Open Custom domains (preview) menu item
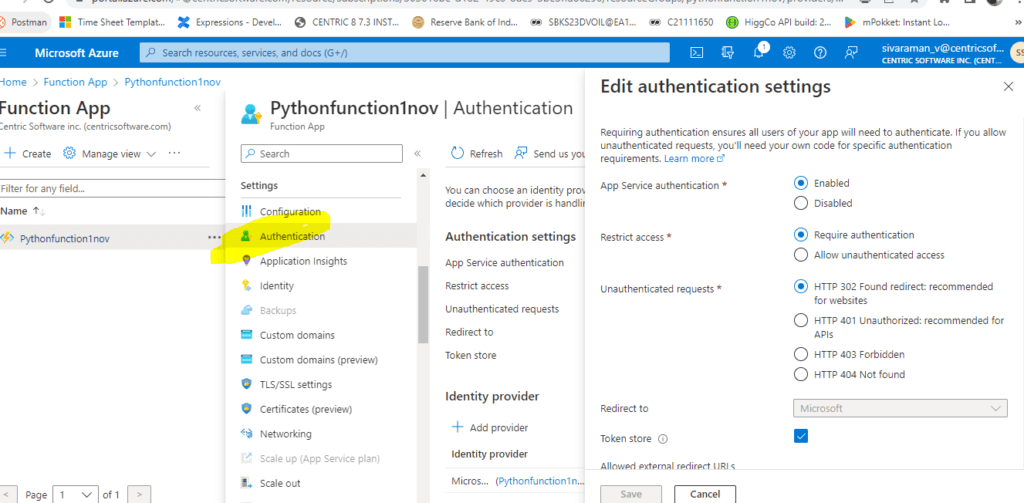The height and width of the screenshot is (503, 1024). [320, 360]
